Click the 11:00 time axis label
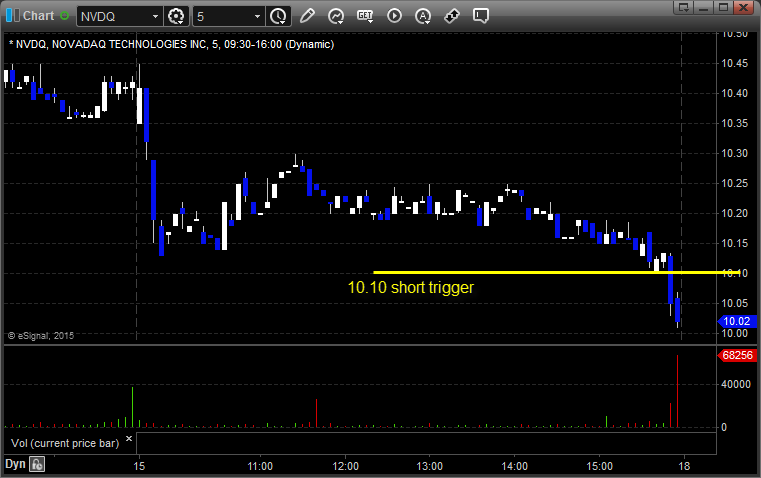 [260, 466]
